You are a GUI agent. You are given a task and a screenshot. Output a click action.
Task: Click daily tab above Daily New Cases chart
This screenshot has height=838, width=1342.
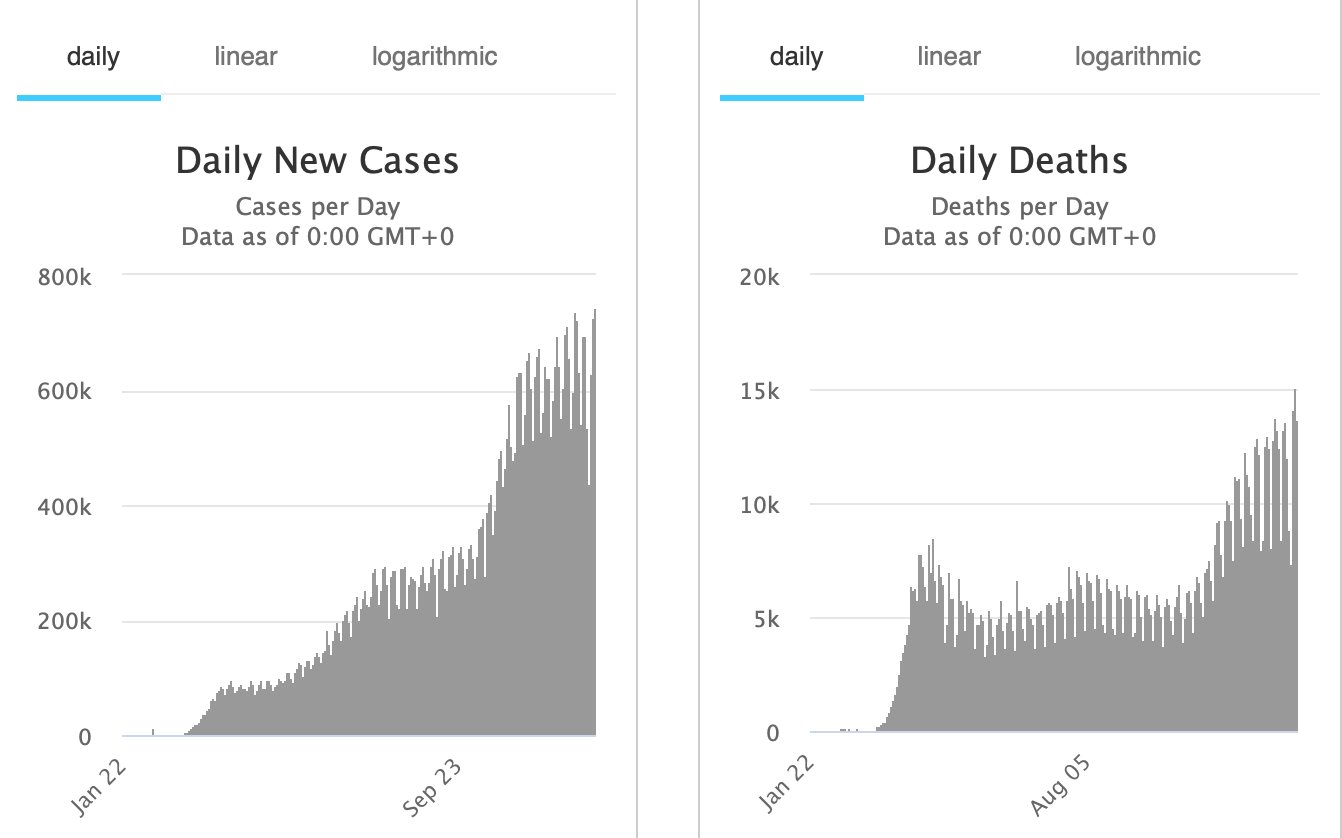[x=93, y=57]
